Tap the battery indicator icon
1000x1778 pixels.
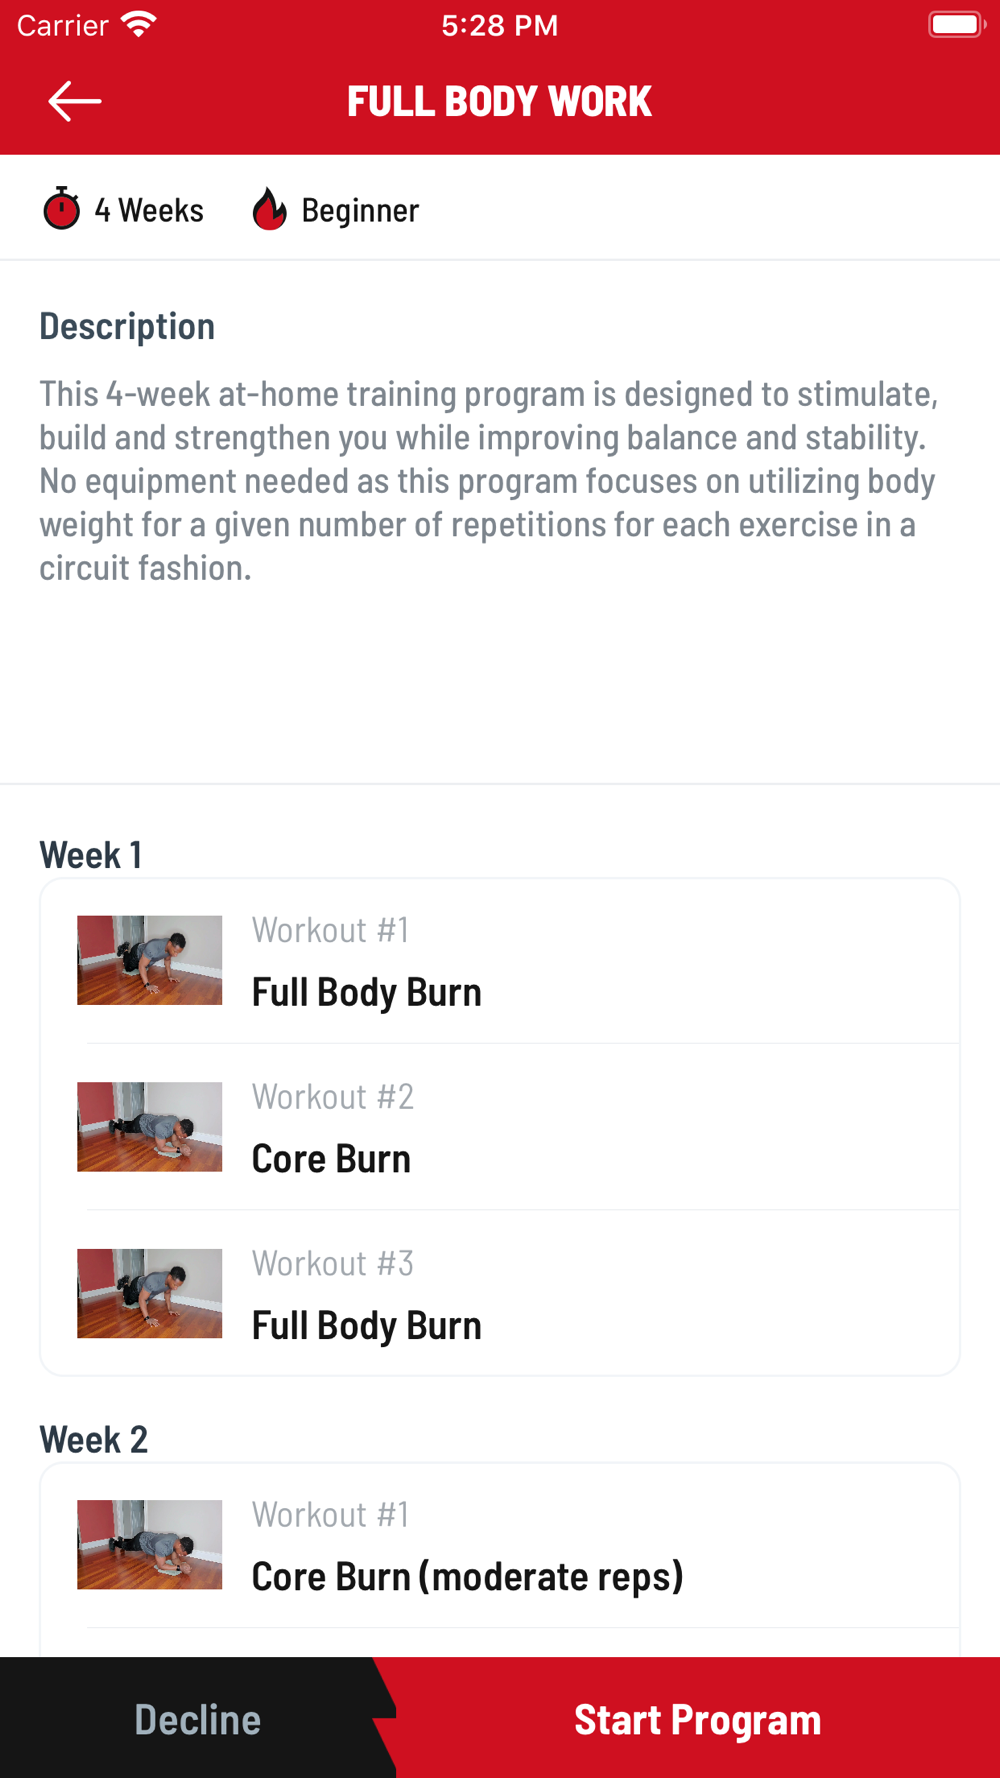(x=957, y=24)
